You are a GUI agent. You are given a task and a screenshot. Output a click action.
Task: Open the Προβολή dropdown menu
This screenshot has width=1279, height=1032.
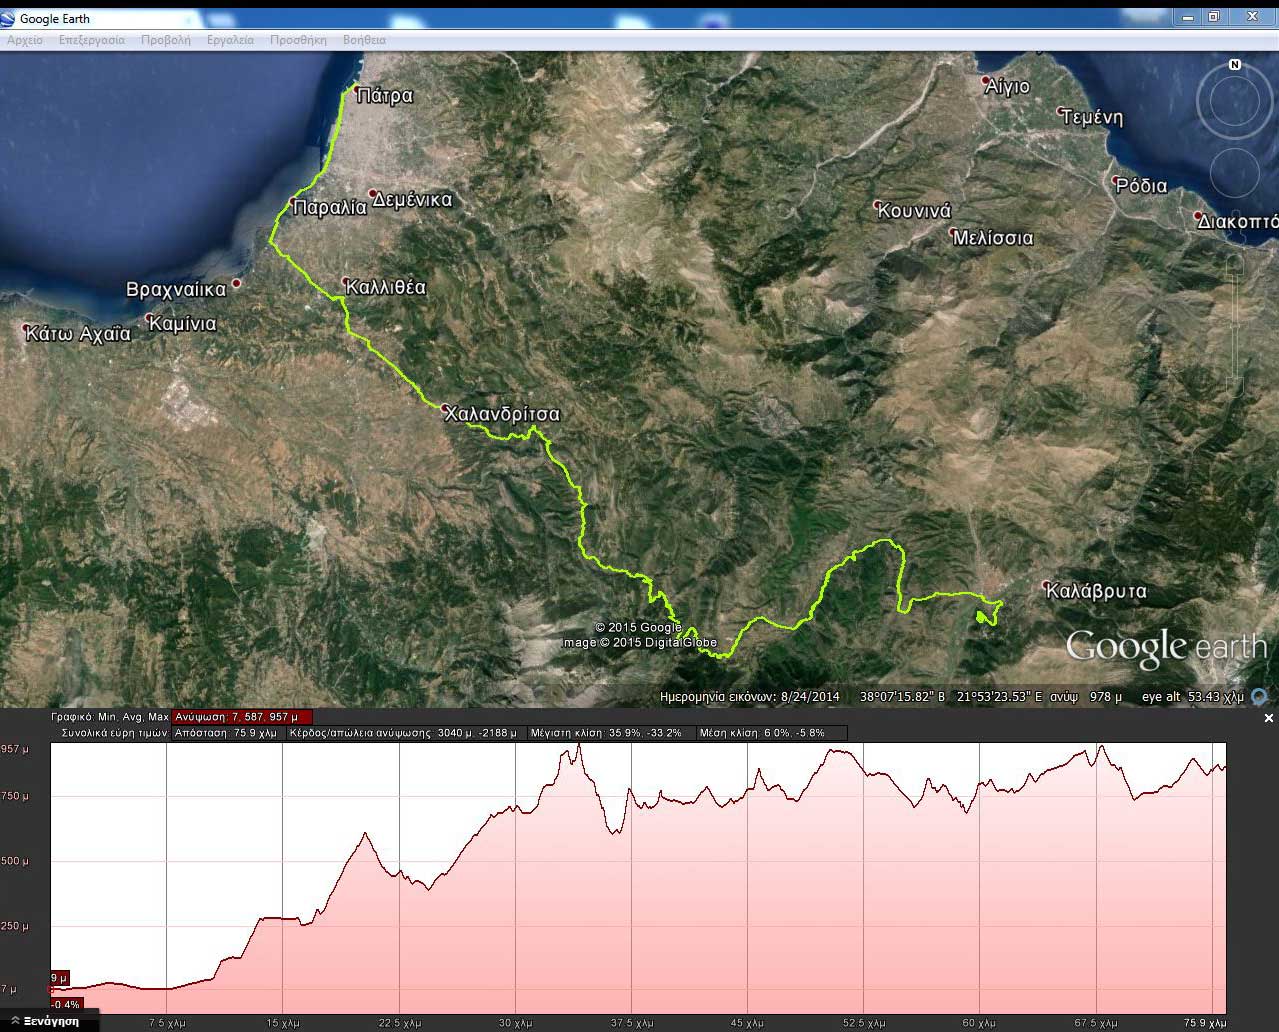point(165,40)
